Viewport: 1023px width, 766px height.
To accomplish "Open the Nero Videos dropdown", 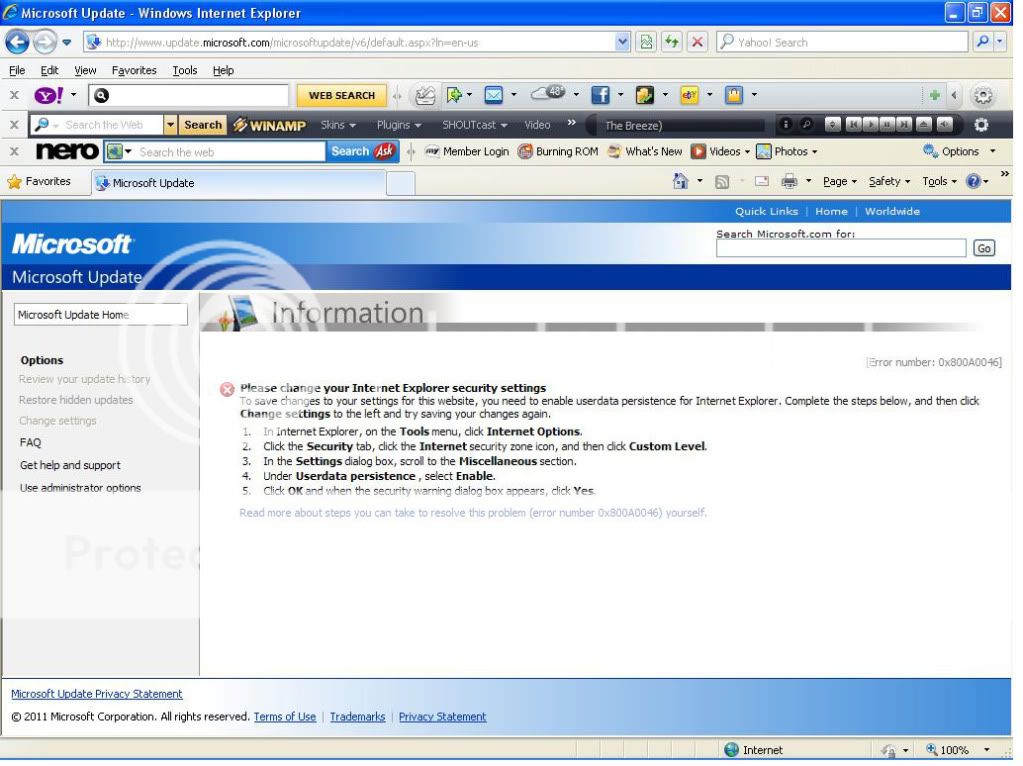I will click(721, 151).
